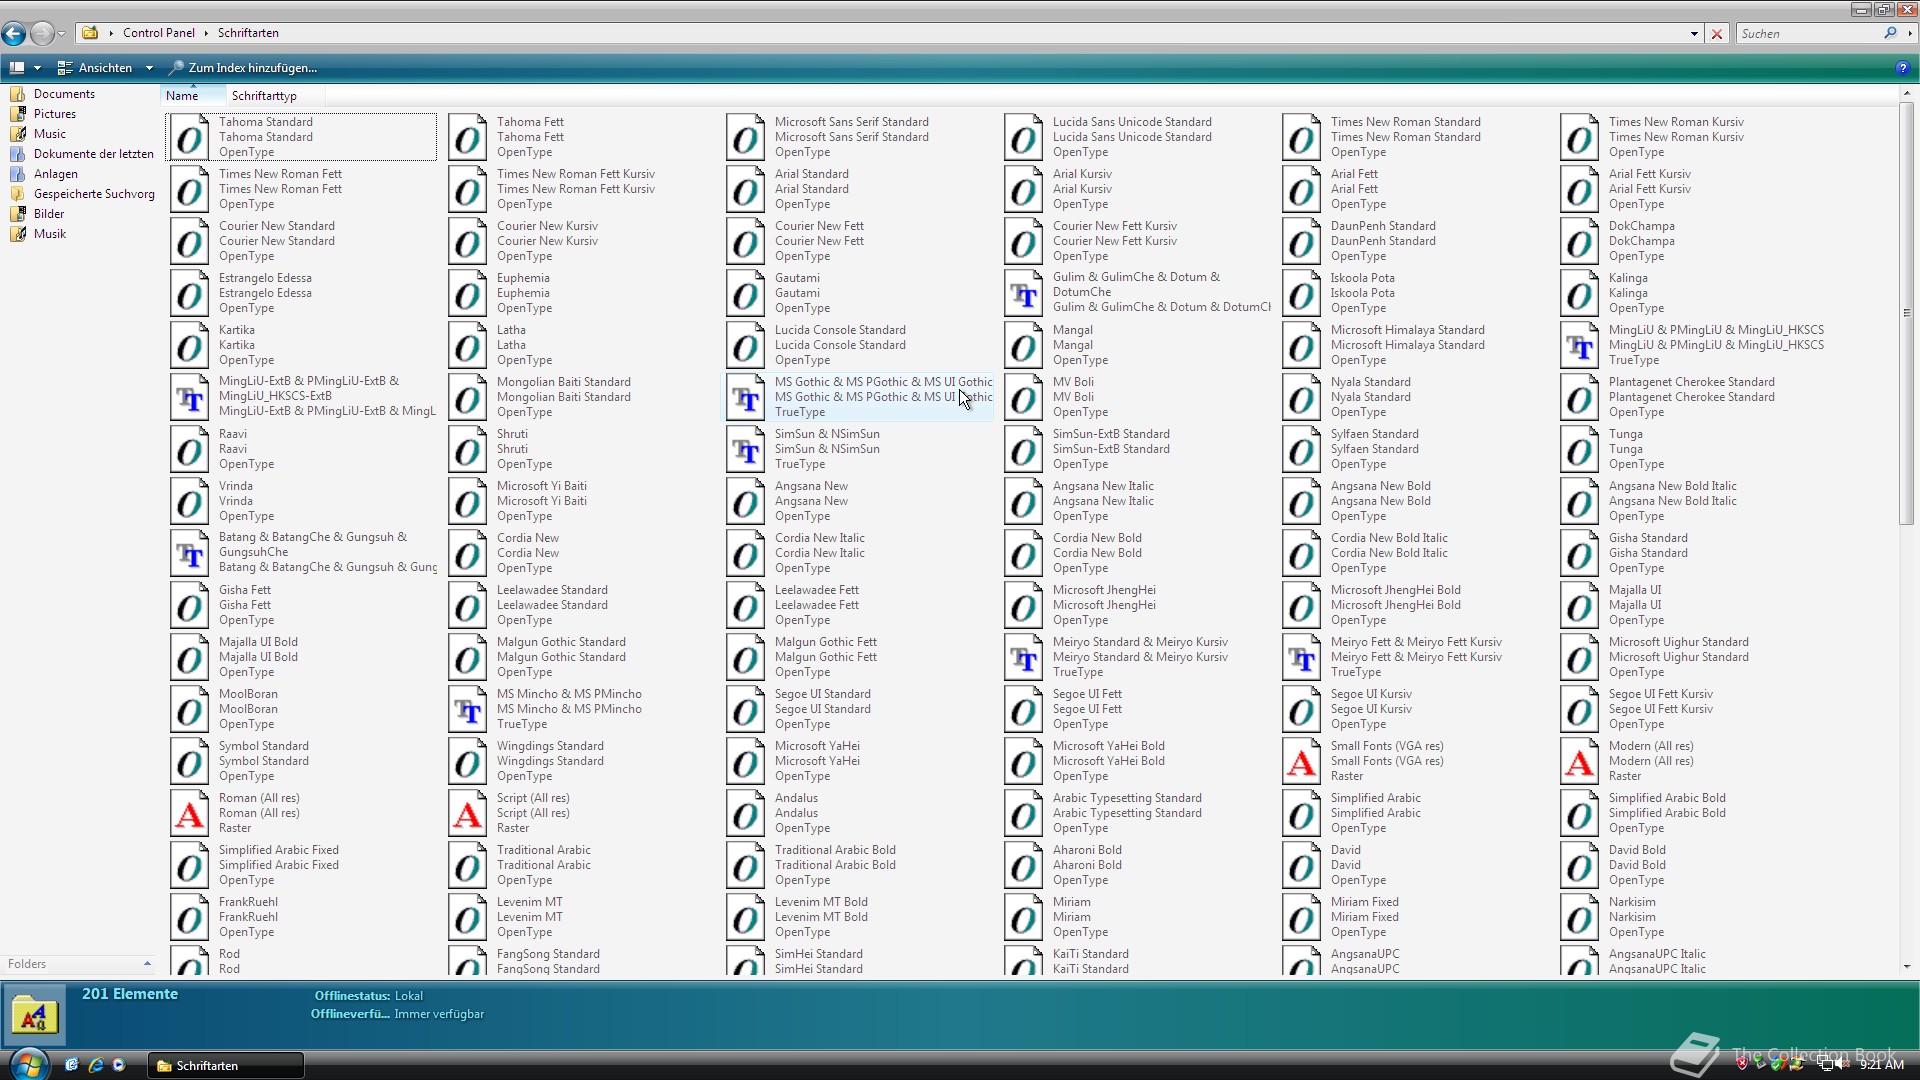1920x1080 pixels.
Task: Click the system tray clock
Action: [x=1881, y=1065]
